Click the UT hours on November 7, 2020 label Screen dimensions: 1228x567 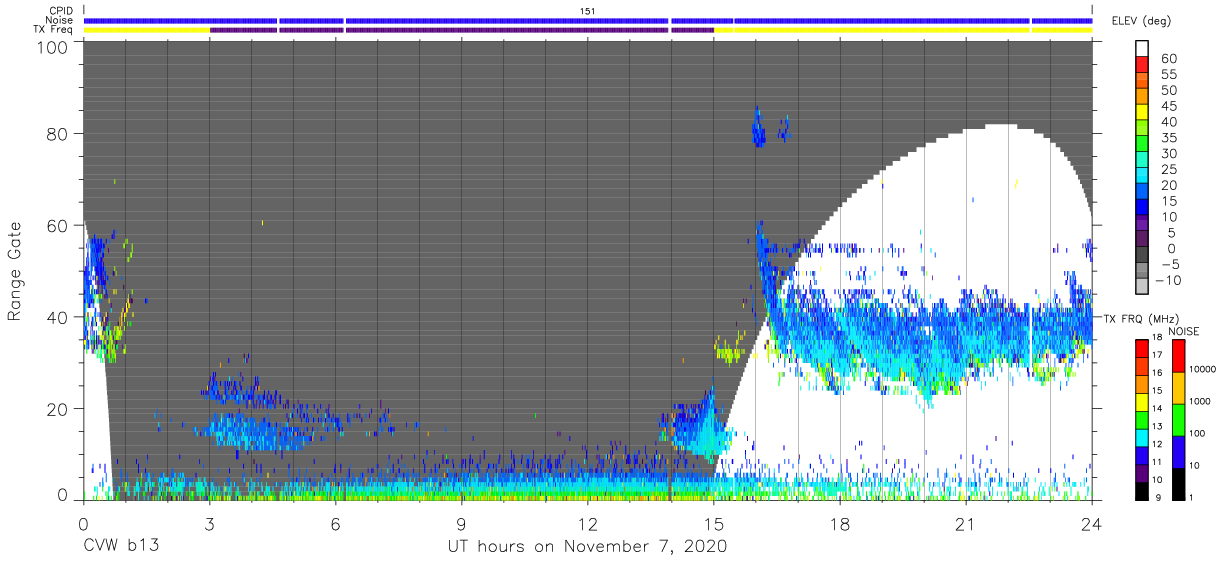(587, 547)
